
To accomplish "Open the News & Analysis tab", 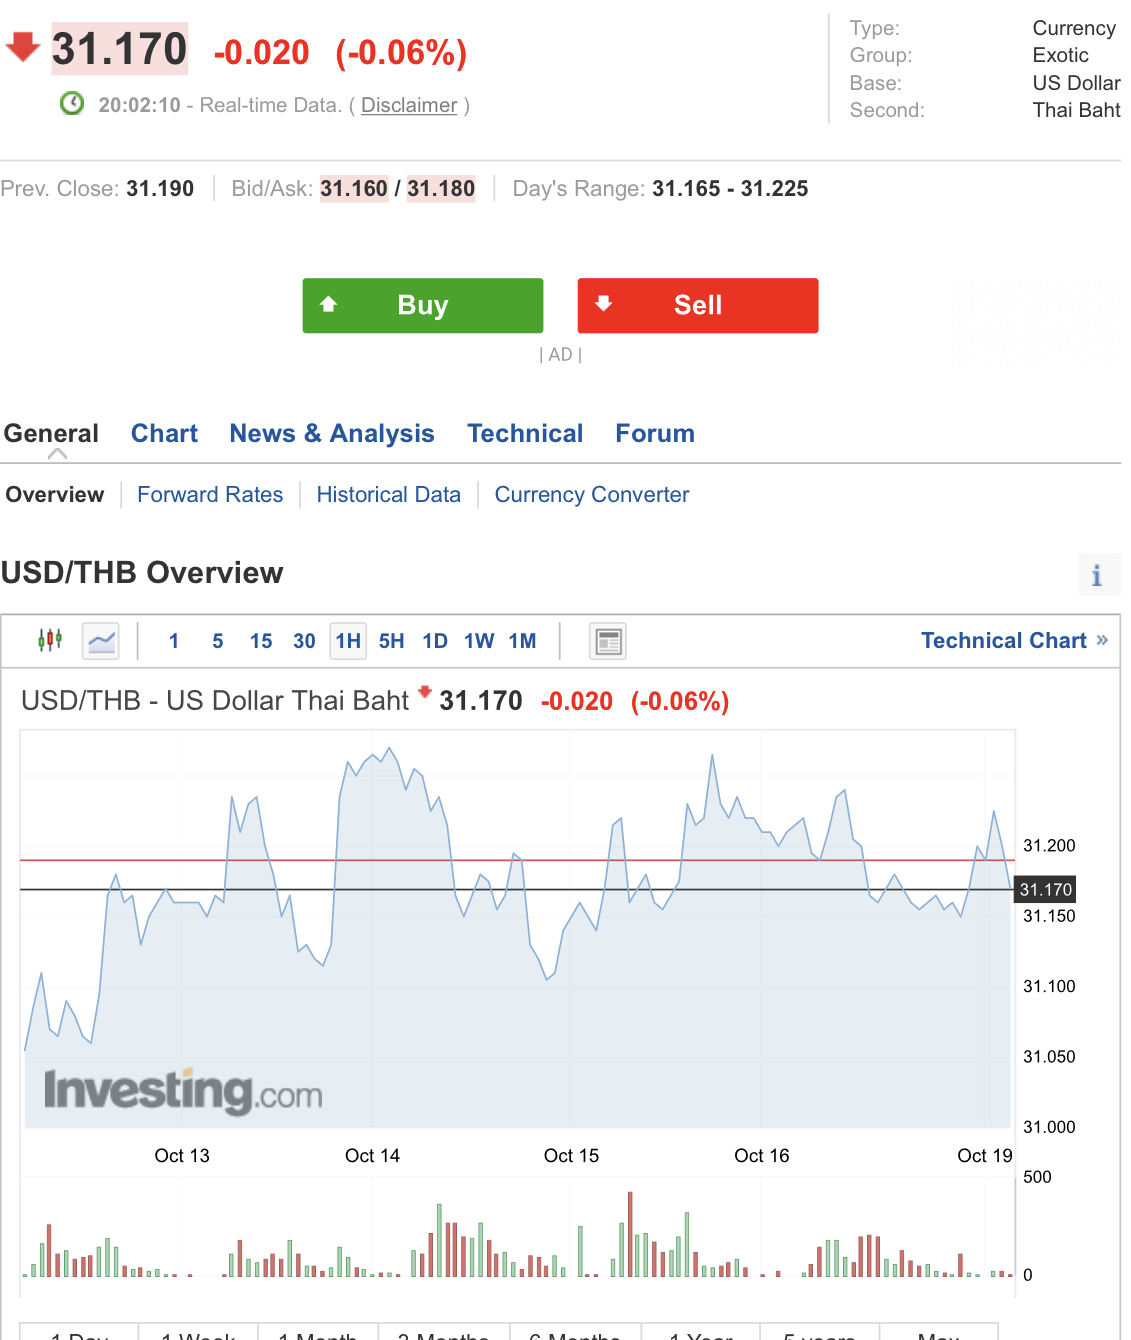I will [332, 433].
